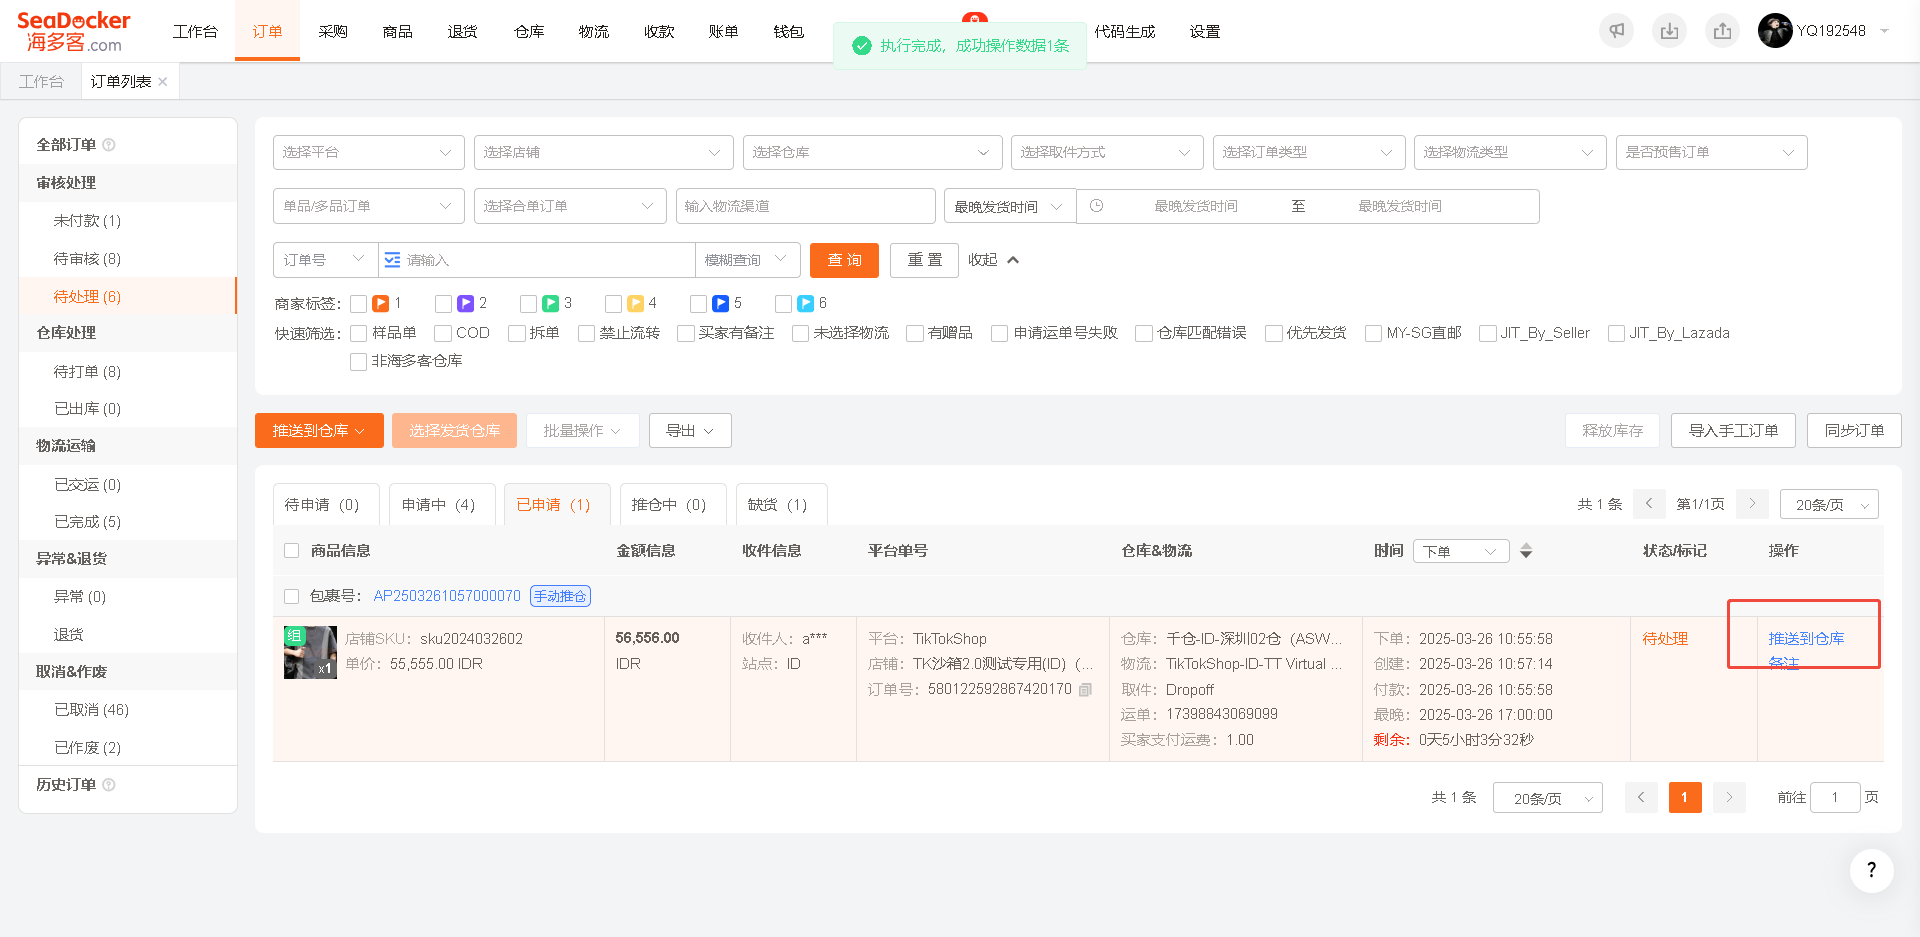Click orange 推送到仓库 toolbar button
1920x937 pixels.
click(x=319, y=430)
